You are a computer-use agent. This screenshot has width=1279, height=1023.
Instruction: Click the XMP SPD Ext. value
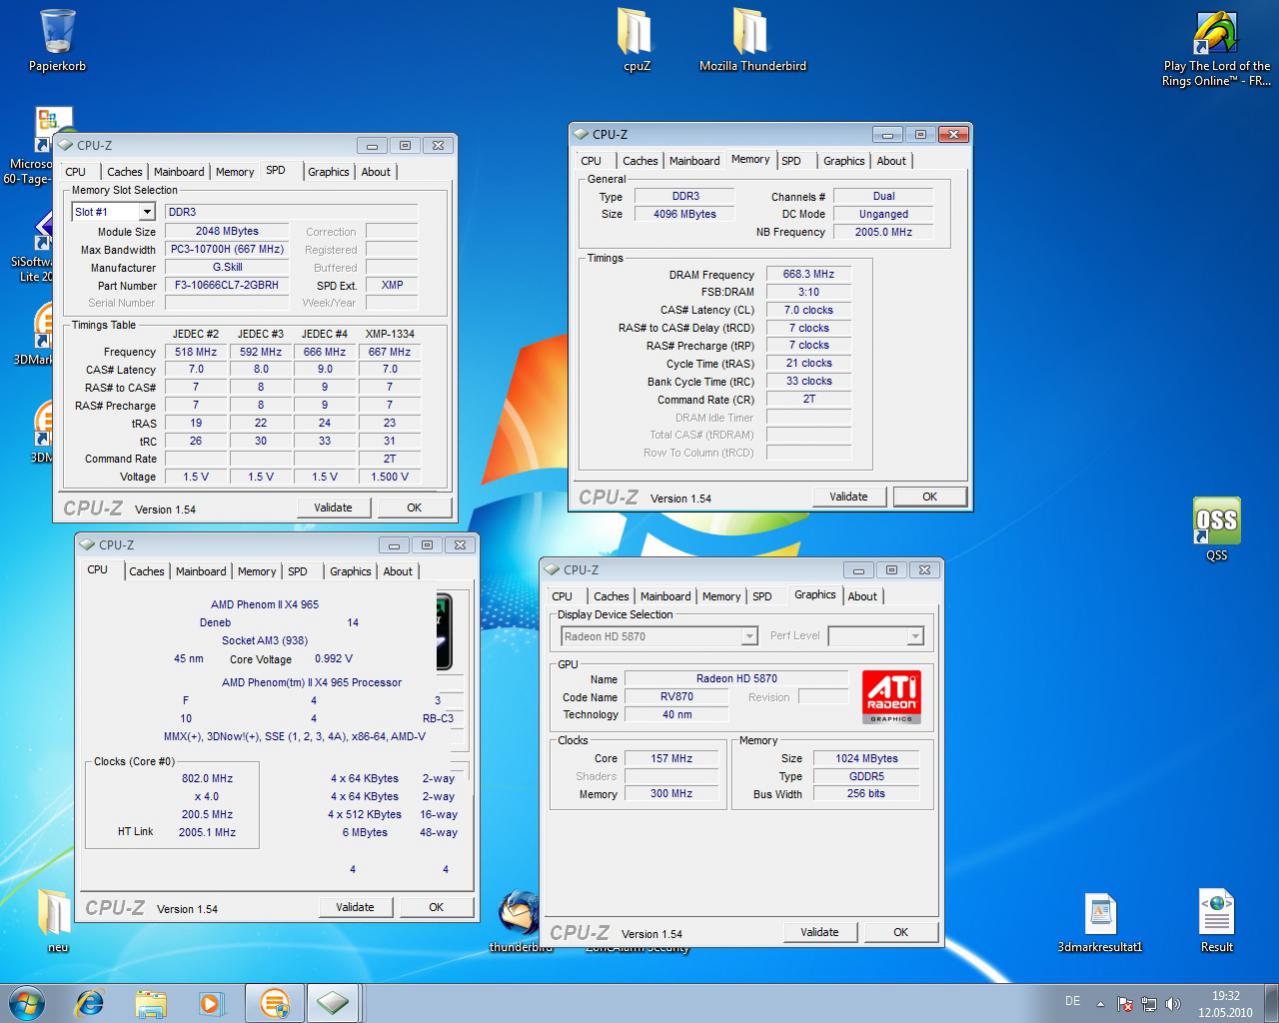392,285
